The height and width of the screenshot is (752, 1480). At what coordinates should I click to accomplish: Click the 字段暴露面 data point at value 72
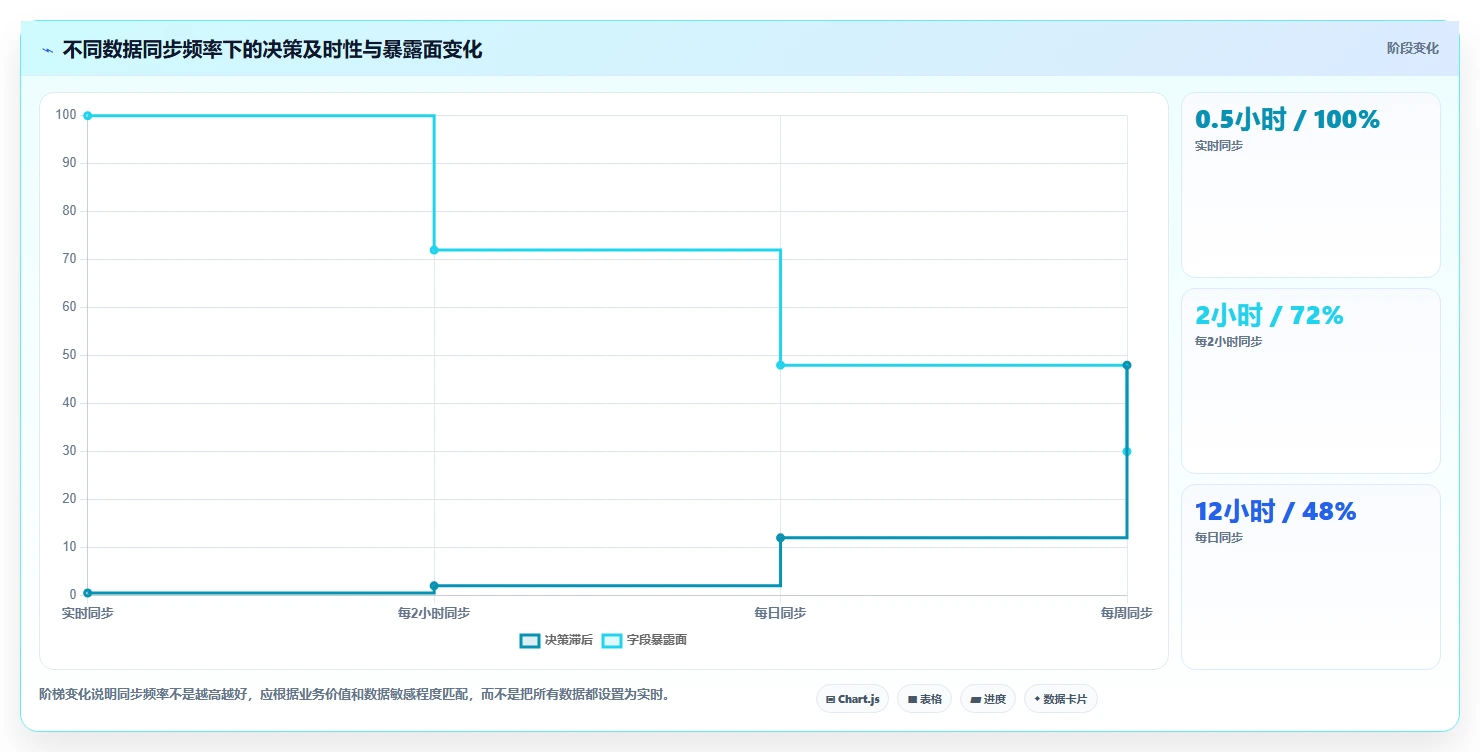tap(434, 250)
